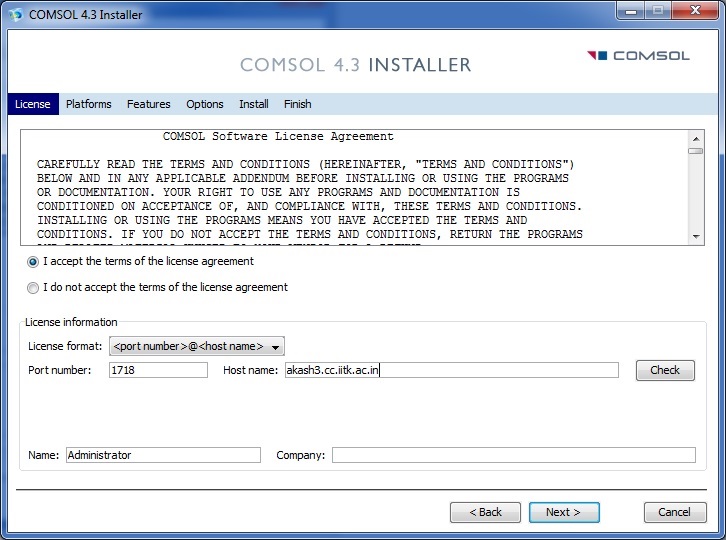Open the License format dropdown
The image size is (726, 540).
click(197, 346)
